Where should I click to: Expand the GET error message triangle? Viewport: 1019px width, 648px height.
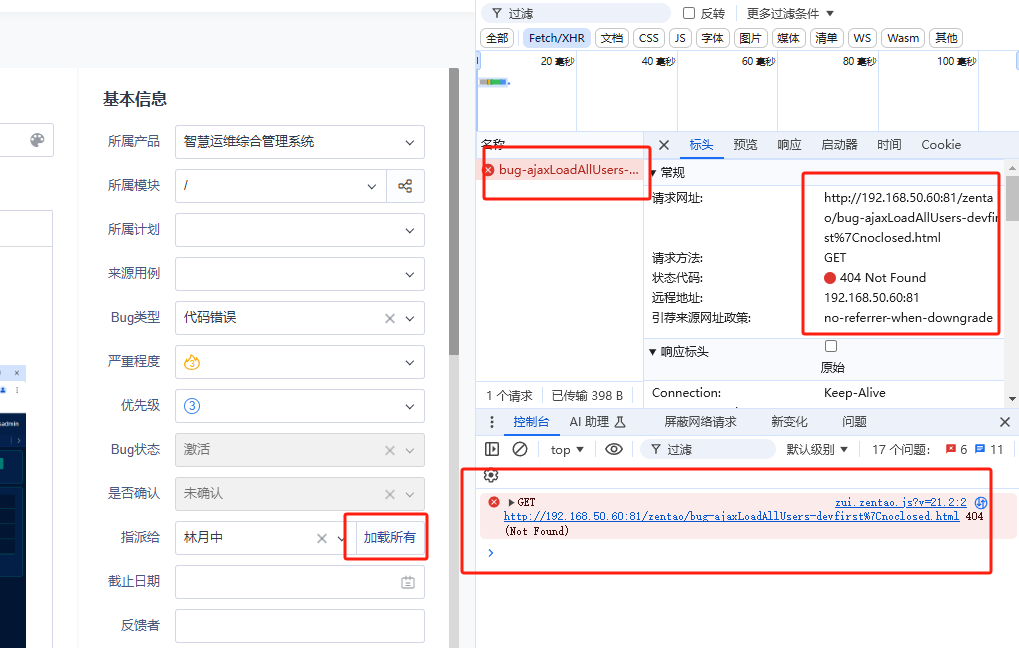pyautogui.click(x=511, y=502)
